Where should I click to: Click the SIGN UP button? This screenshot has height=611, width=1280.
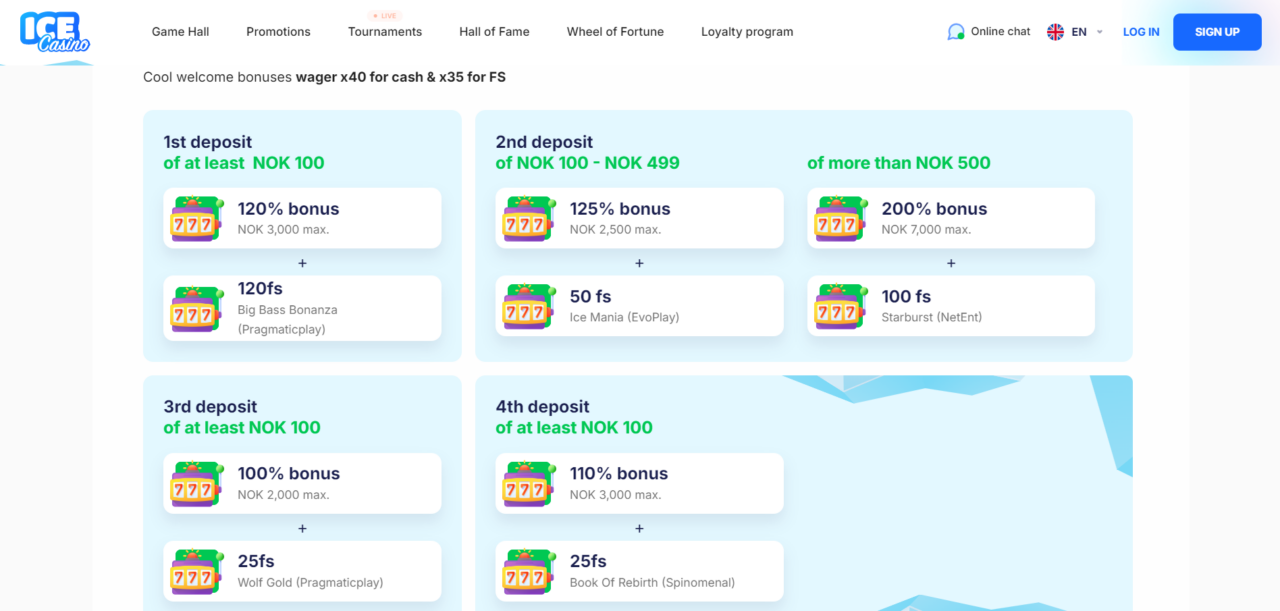(1217, 32)
